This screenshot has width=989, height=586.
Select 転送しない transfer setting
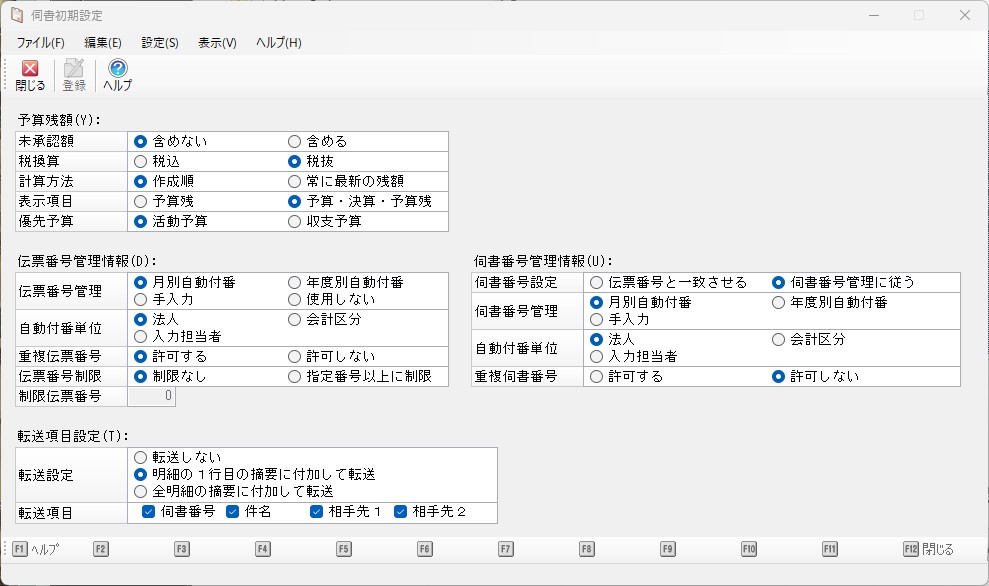(141, 457)
